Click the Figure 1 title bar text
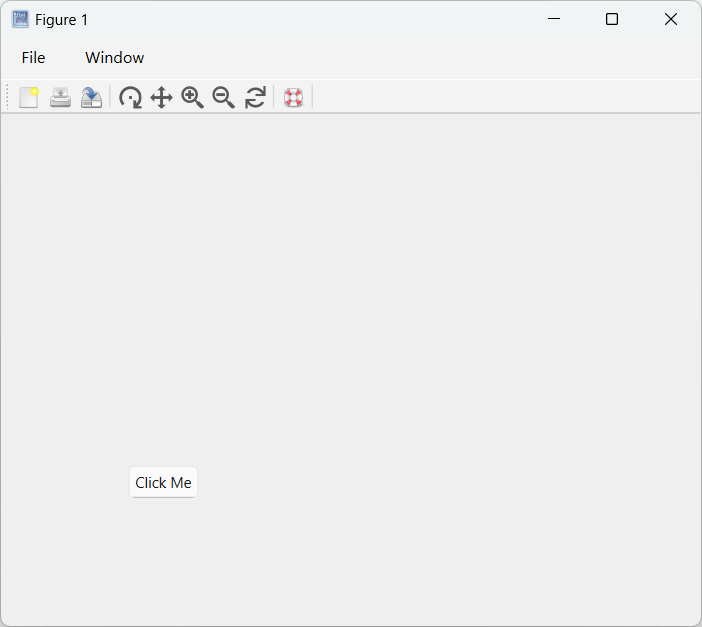702x627 pixels. 61,20
